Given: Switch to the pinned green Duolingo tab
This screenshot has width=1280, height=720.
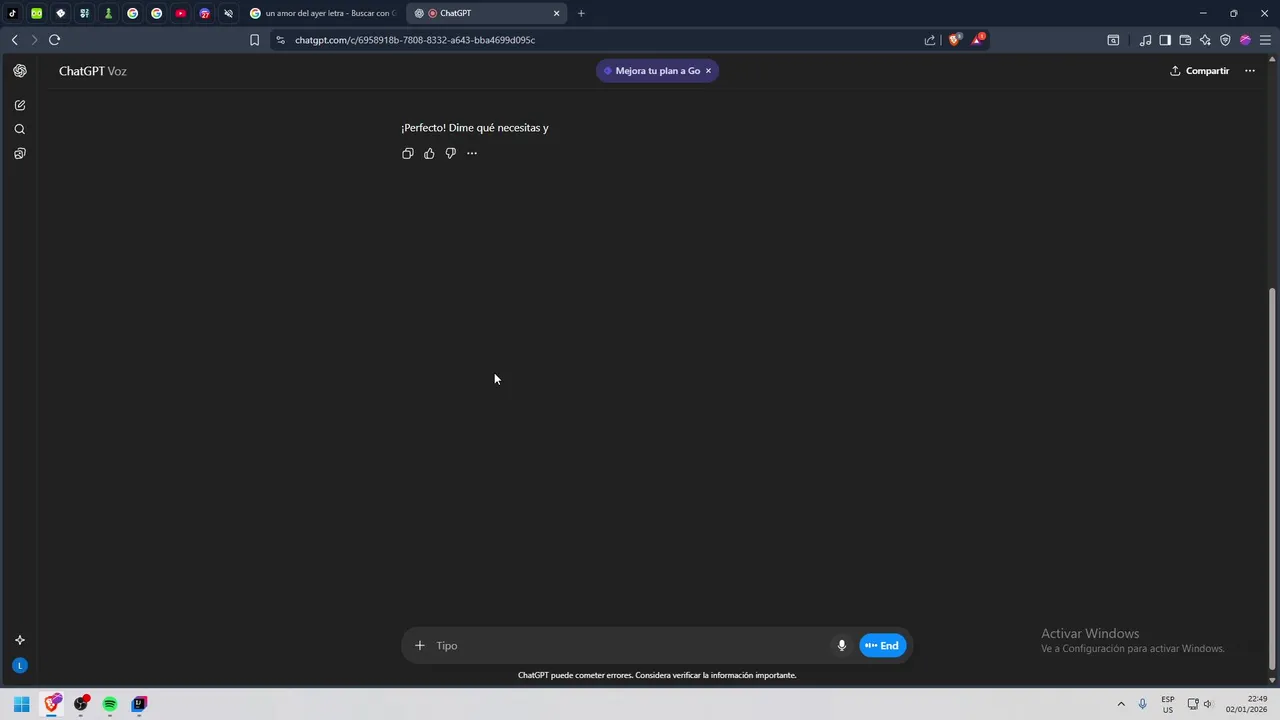Looking at the screenshot, I should point(36,13).
